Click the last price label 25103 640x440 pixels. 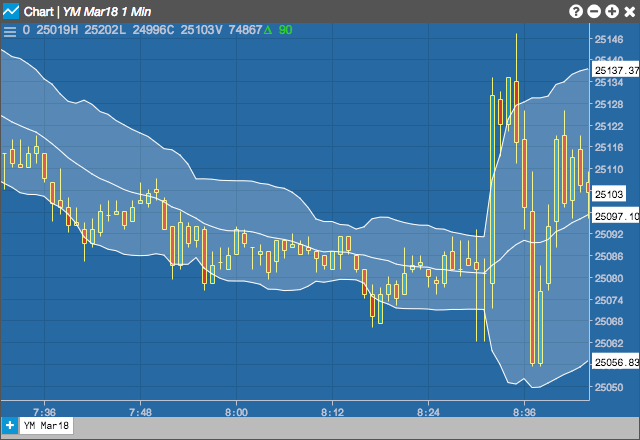[609, 194]
